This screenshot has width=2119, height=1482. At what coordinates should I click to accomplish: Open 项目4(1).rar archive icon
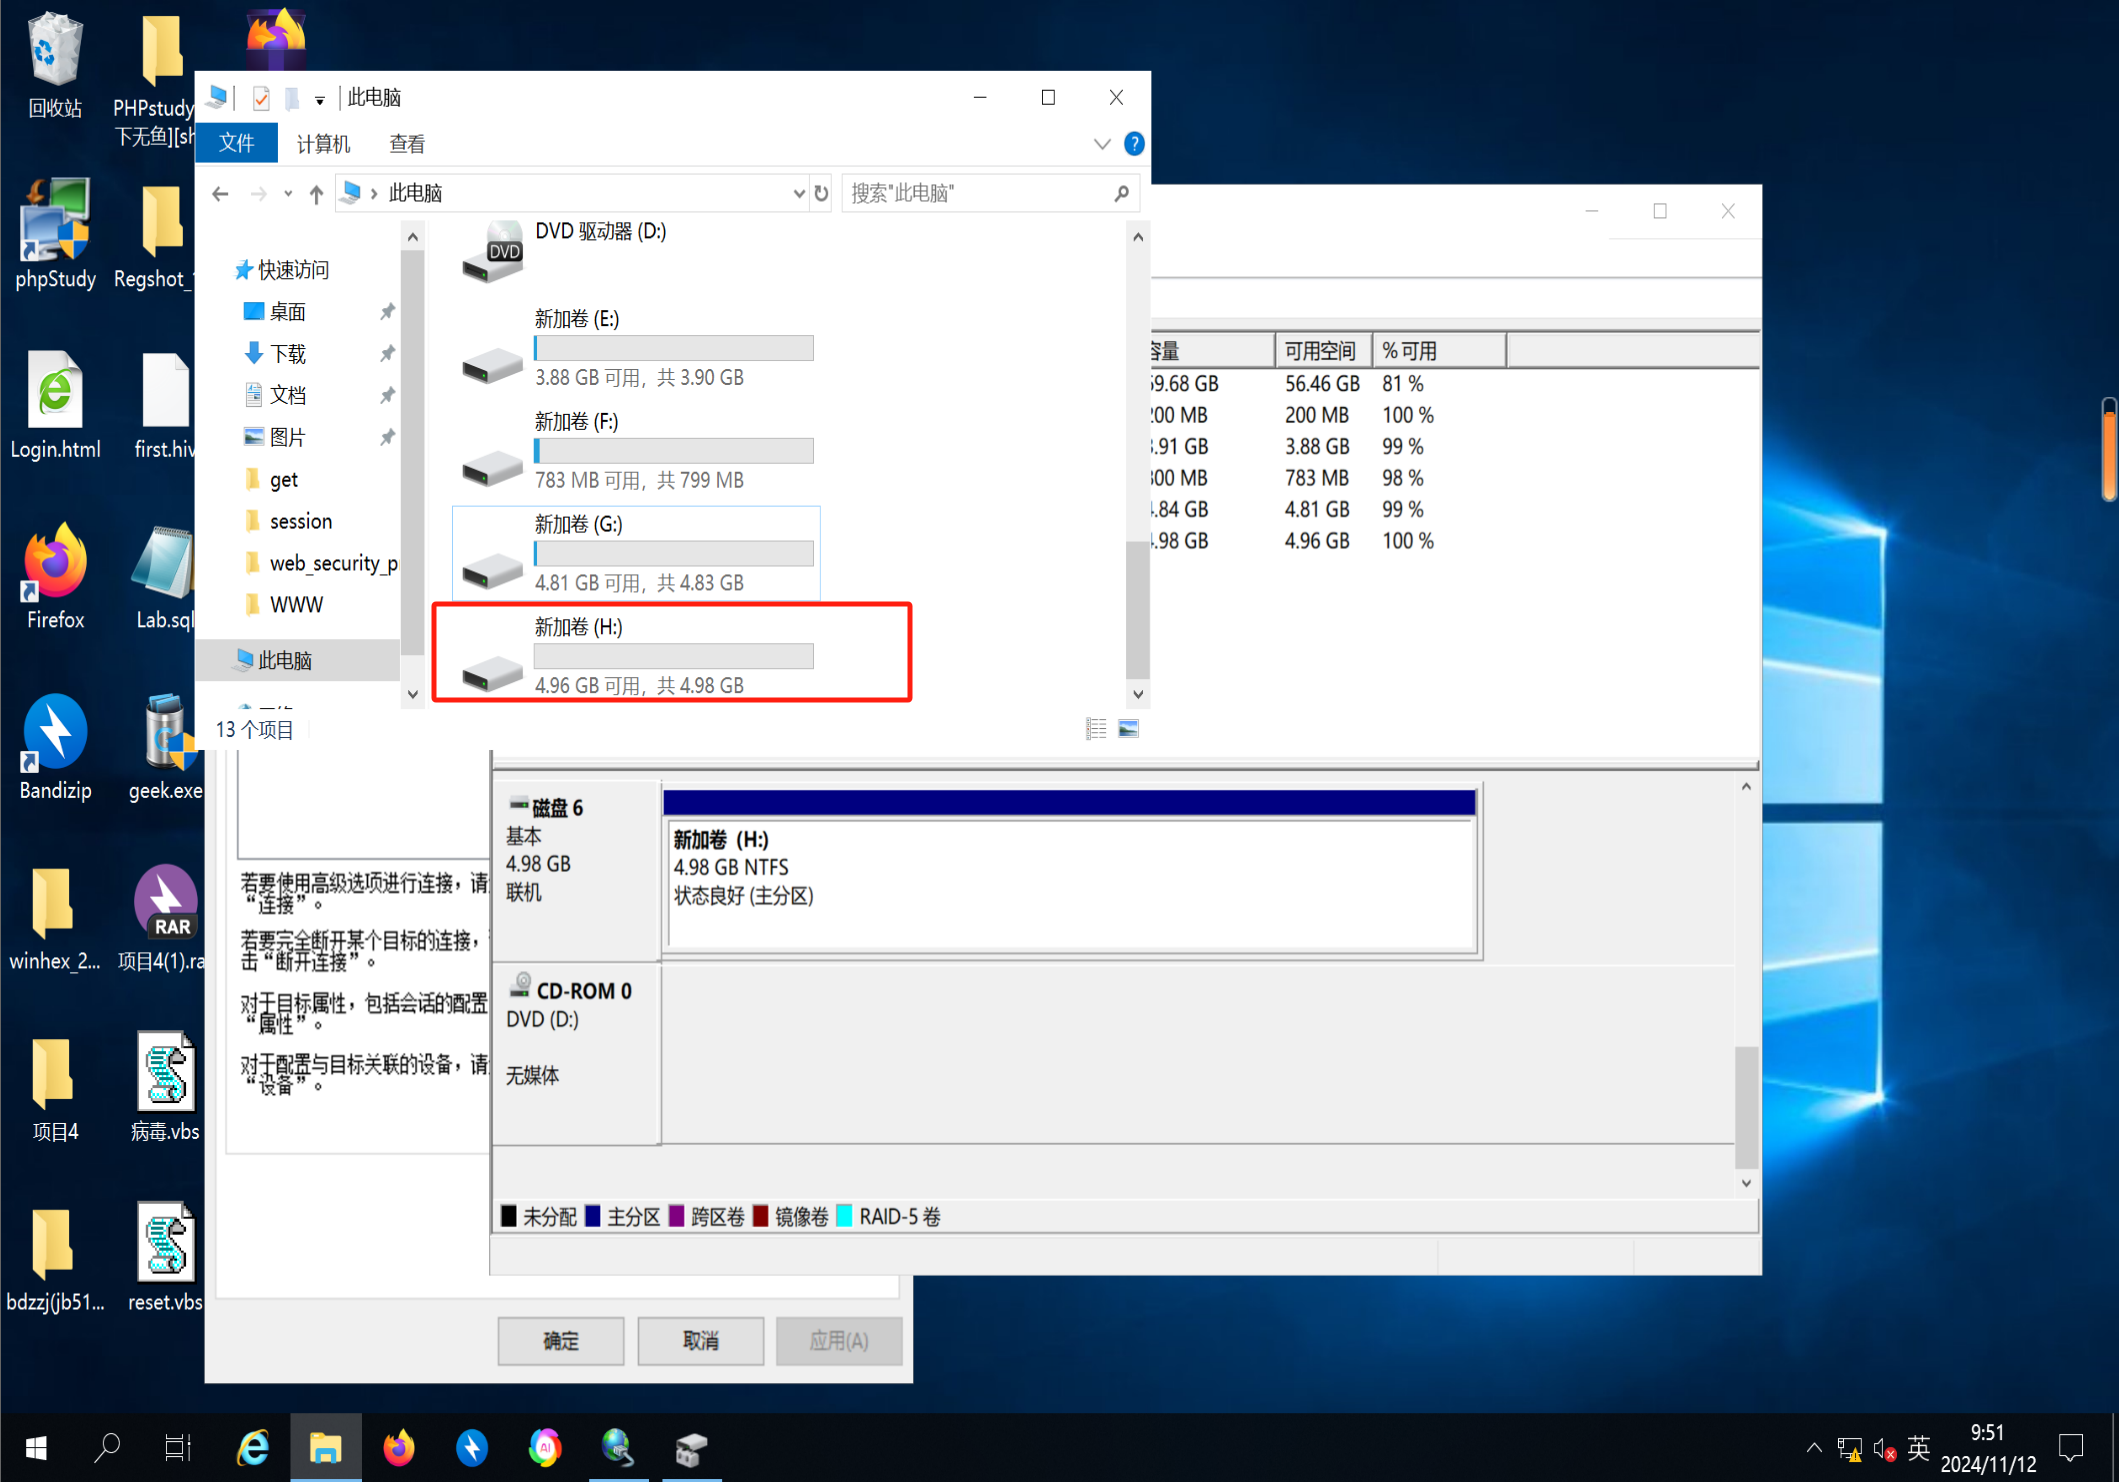click(165, 918)
